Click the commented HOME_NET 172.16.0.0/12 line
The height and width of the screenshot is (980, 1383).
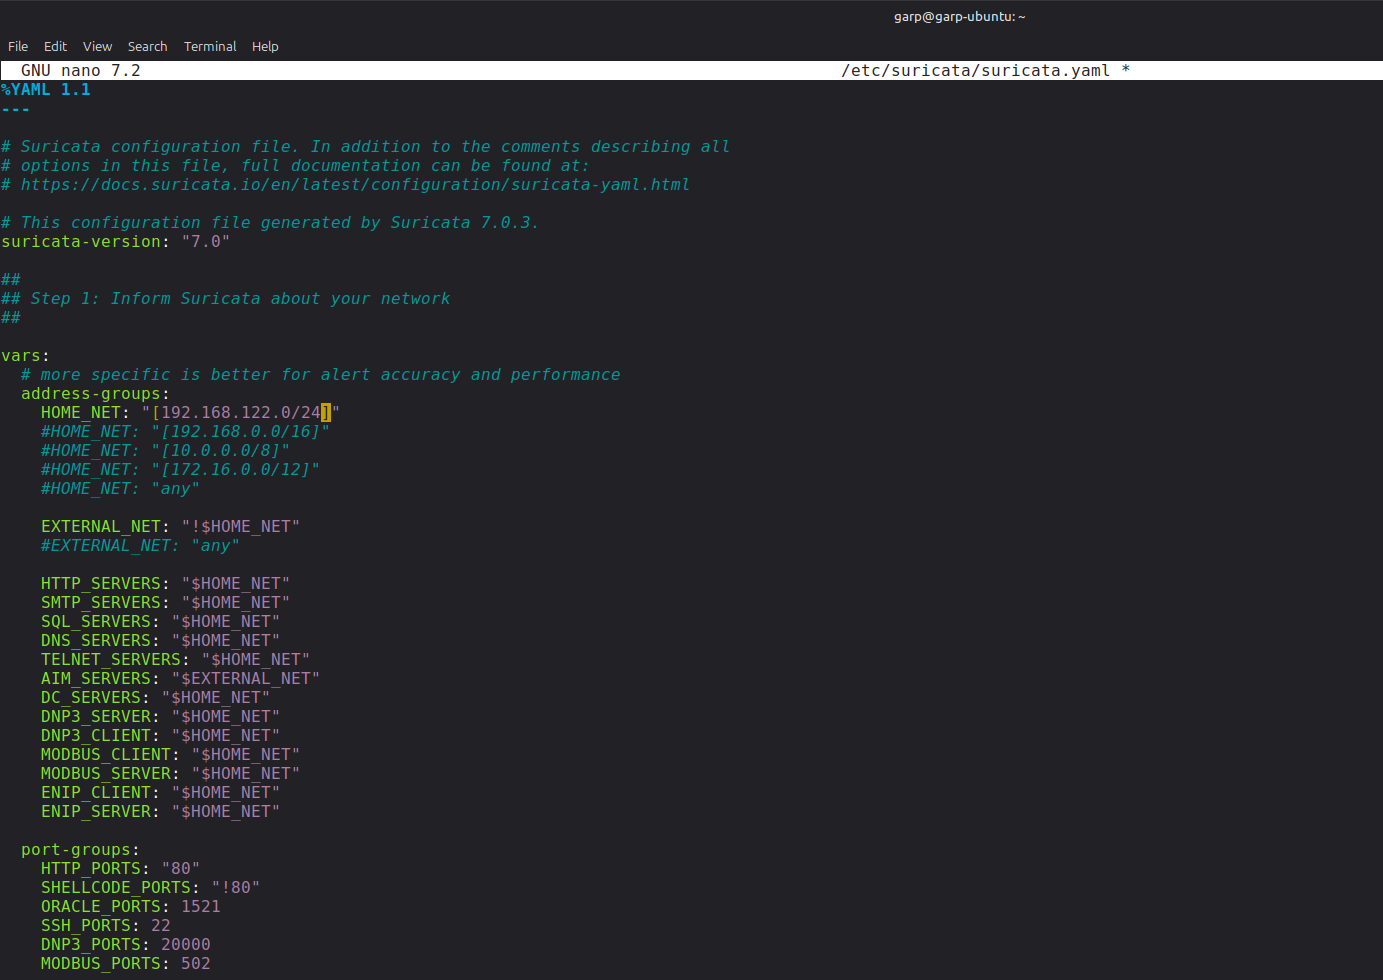181,470
